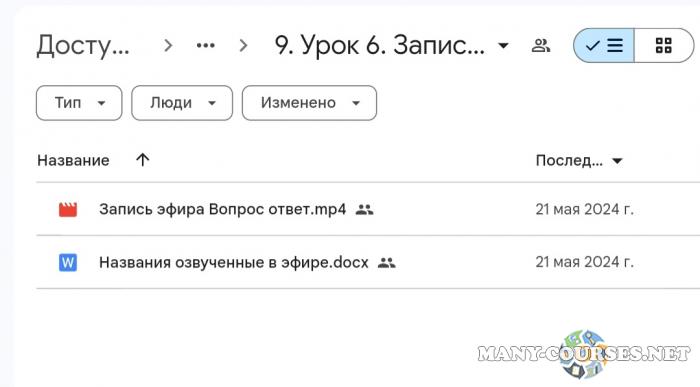Click the shared people icon beside folder title
The height and width of the screenshot is (387, 700).
541,46
